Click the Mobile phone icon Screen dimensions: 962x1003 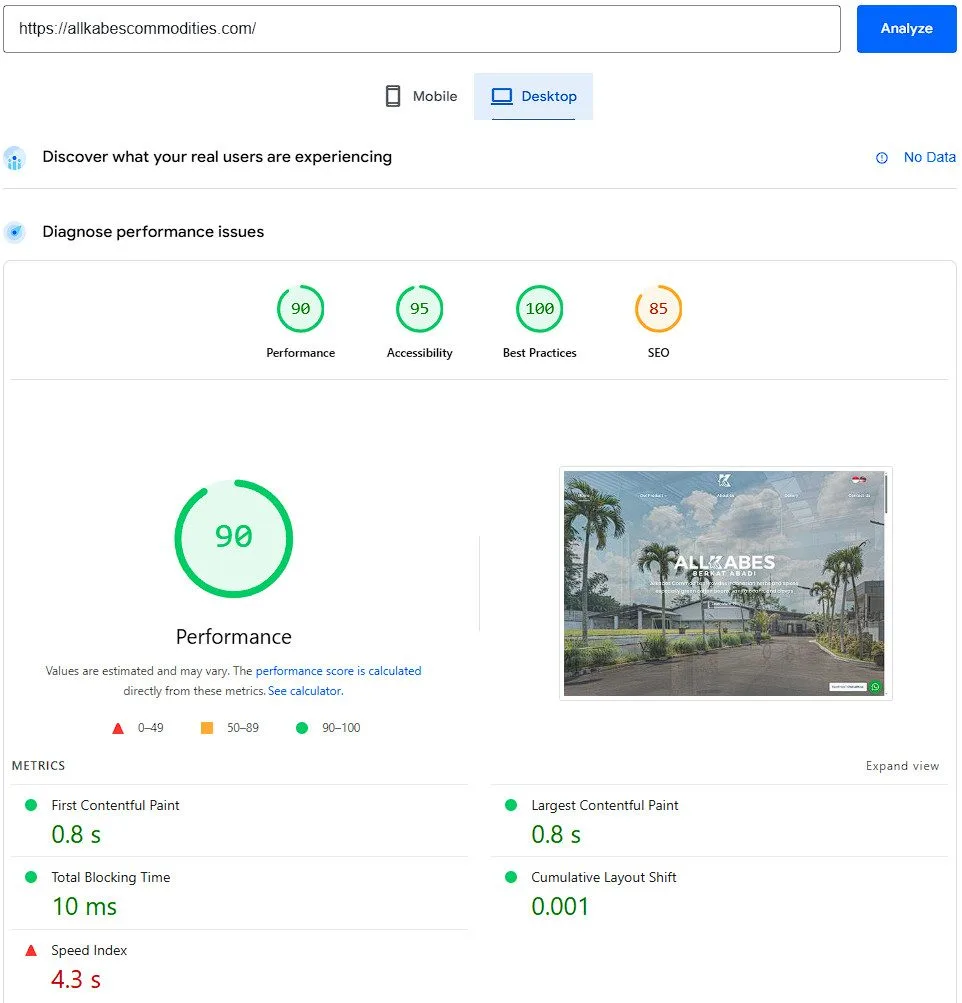pos(393,96)
